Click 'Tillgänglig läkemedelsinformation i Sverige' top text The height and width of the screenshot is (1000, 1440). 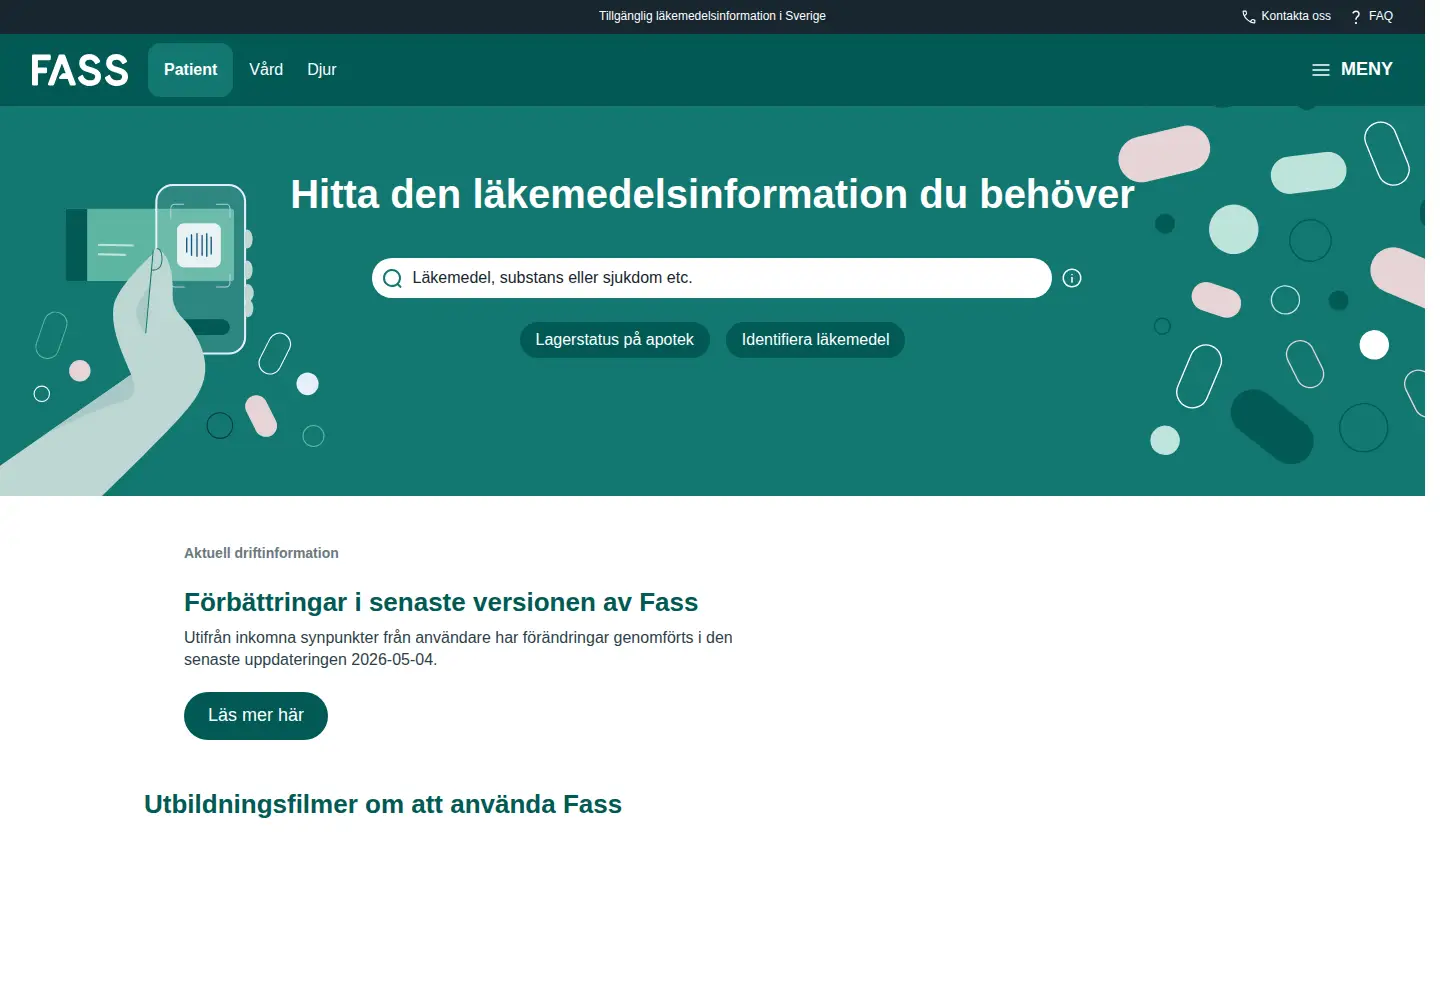point(712,16)
